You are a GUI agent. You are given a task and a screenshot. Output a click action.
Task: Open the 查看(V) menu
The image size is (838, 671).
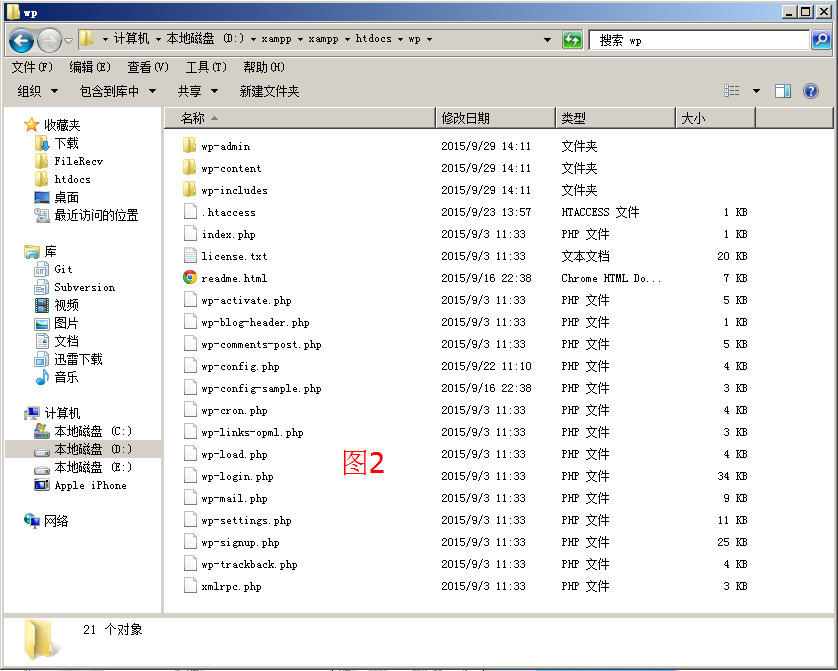tap(148, 67)
